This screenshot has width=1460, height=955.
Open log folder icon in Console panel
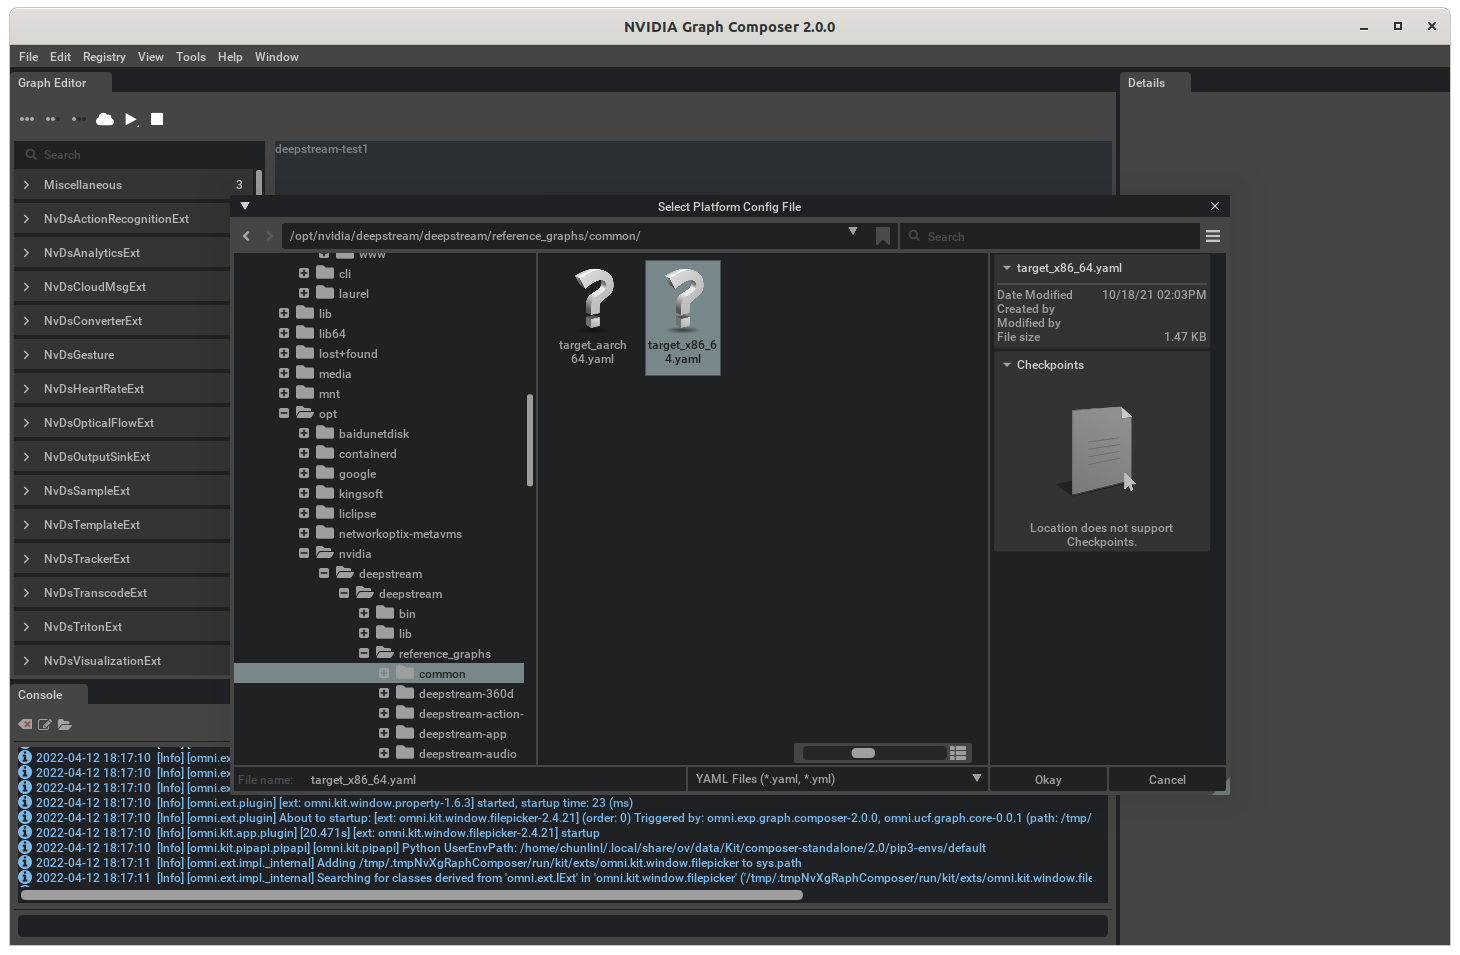coord(65,724)
